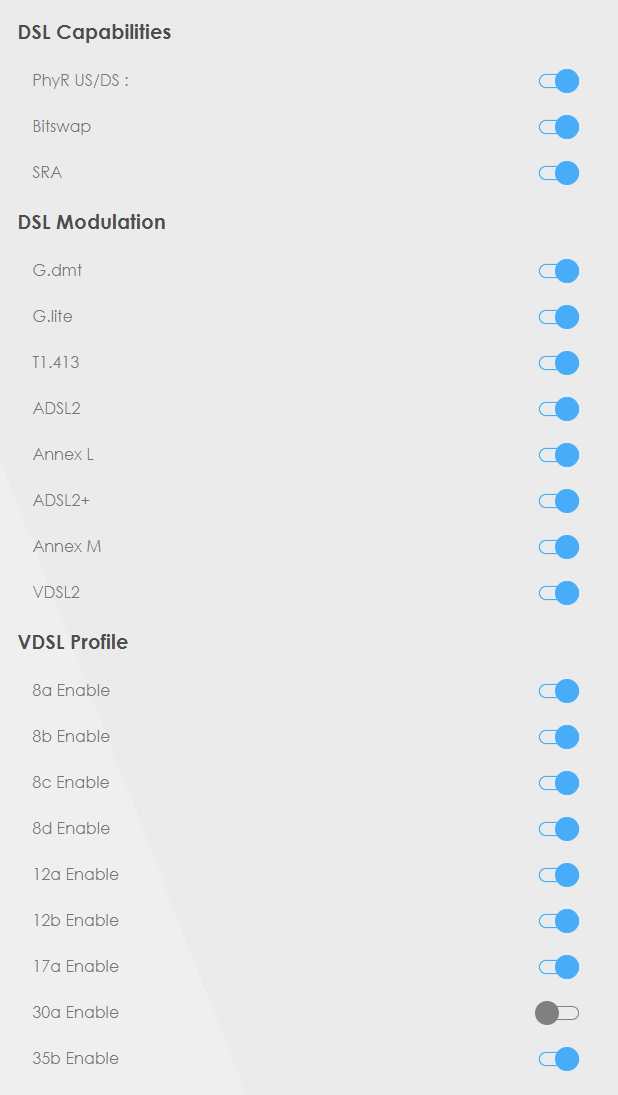Toggle the PhyR US/DS switch
The height and width of the screenshot is (1095, 618).
pyautogui.click(x=559, y=81)
